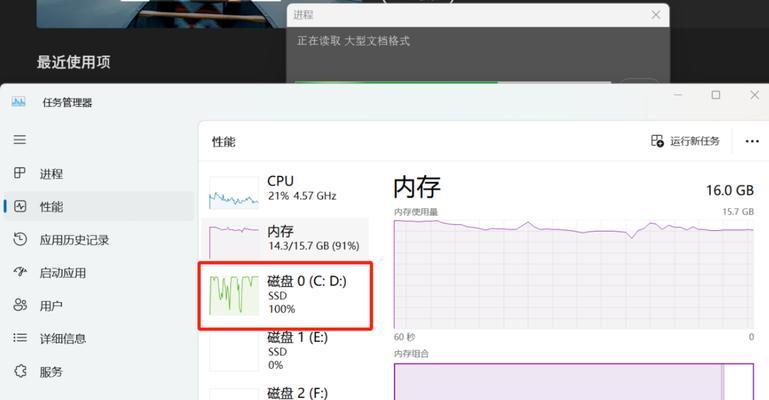Switch to 服务 page
769x400 pixels.
(51, 372)
